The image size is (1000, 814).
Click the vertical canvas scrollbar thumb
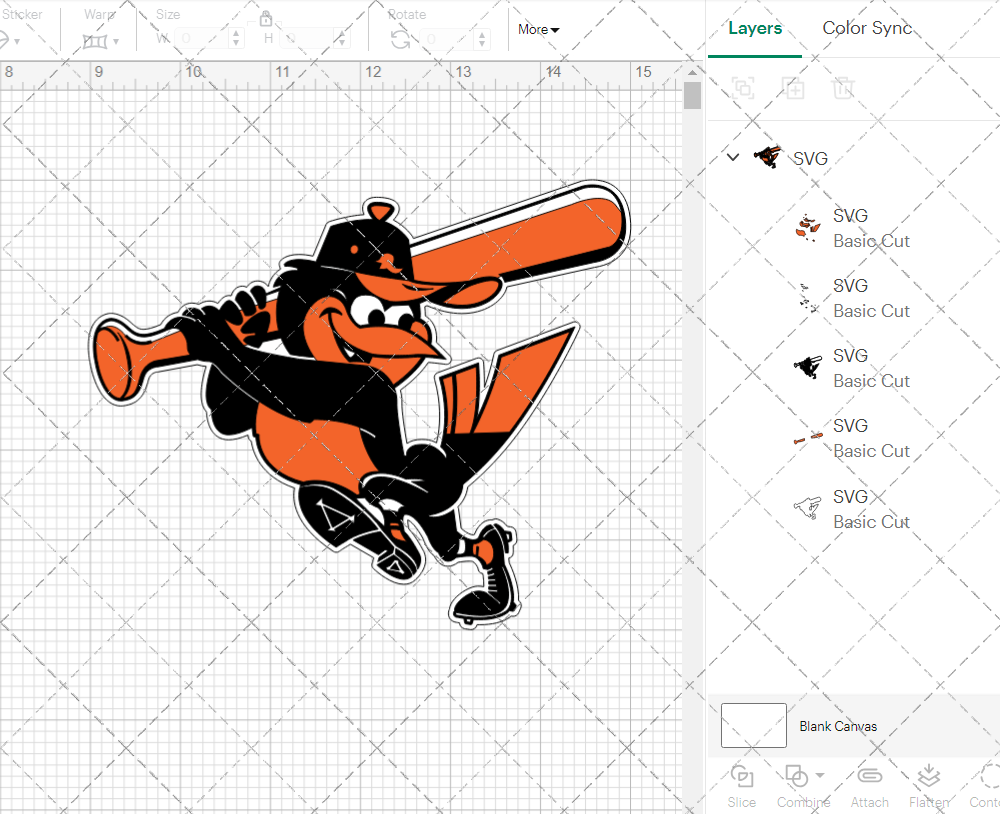[x=692, y=96]
